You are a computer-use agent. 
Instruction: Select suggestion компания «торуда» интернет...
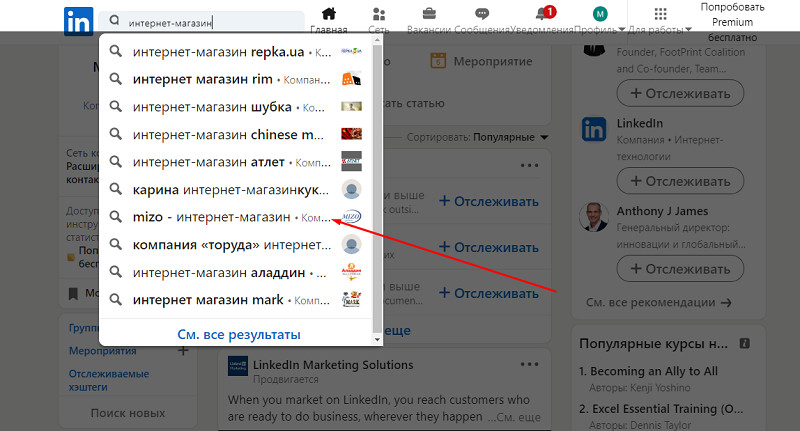(236, 244)
